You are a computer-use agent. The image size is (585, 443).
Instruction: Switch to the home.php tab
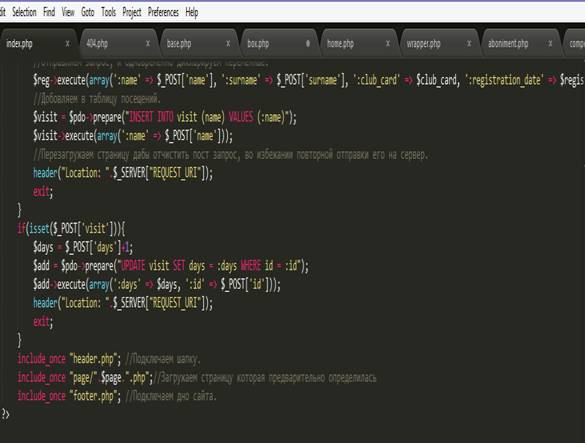click(x=359, y=44)
